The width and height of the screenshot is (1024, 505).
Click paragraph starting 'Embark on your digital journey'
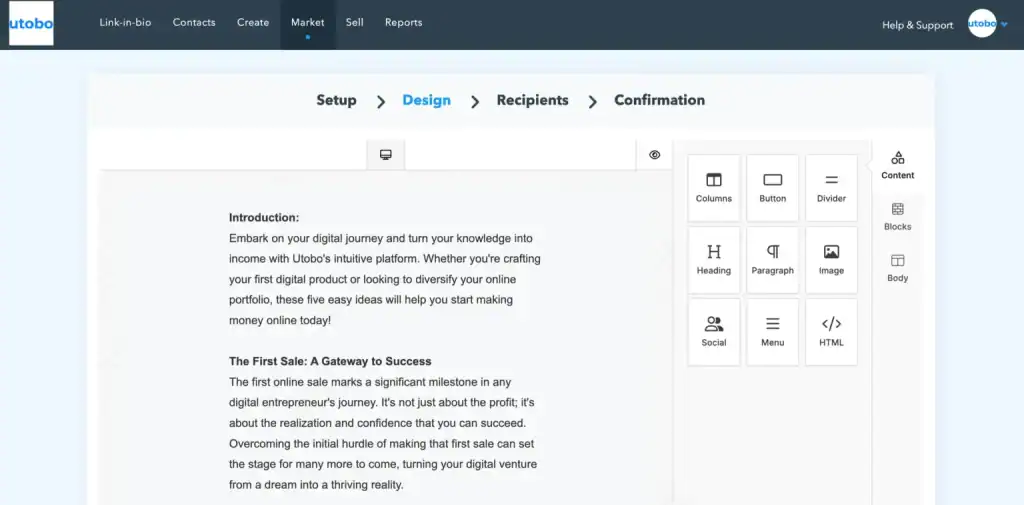click(385, 280)
